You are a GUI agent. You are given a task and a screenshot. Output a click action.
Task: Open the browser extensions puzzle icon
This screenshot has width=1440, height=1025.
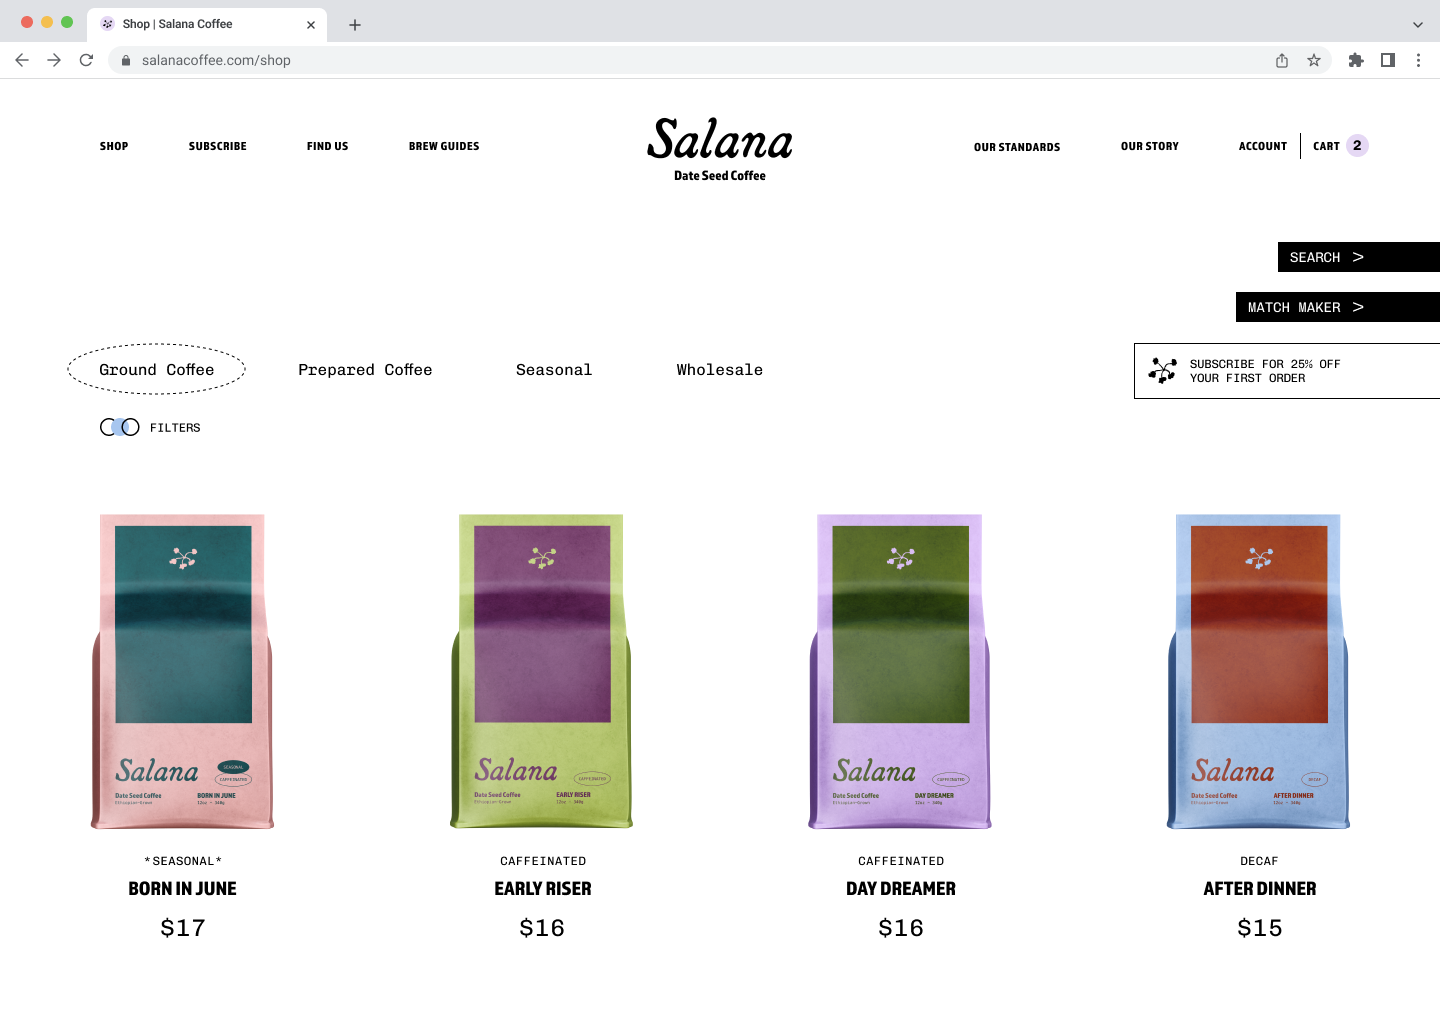coord(1356,60)
